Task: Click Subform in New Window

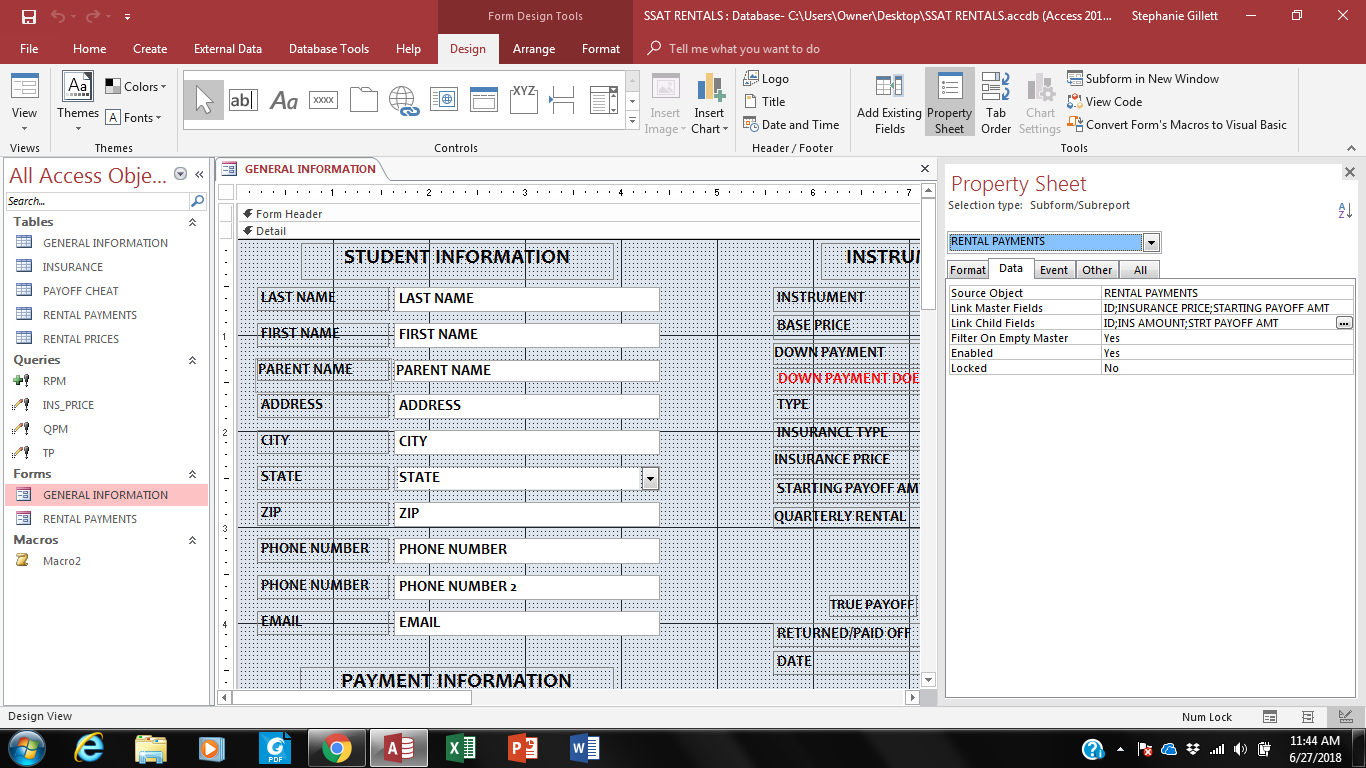Action: (x=1143, y=78)
